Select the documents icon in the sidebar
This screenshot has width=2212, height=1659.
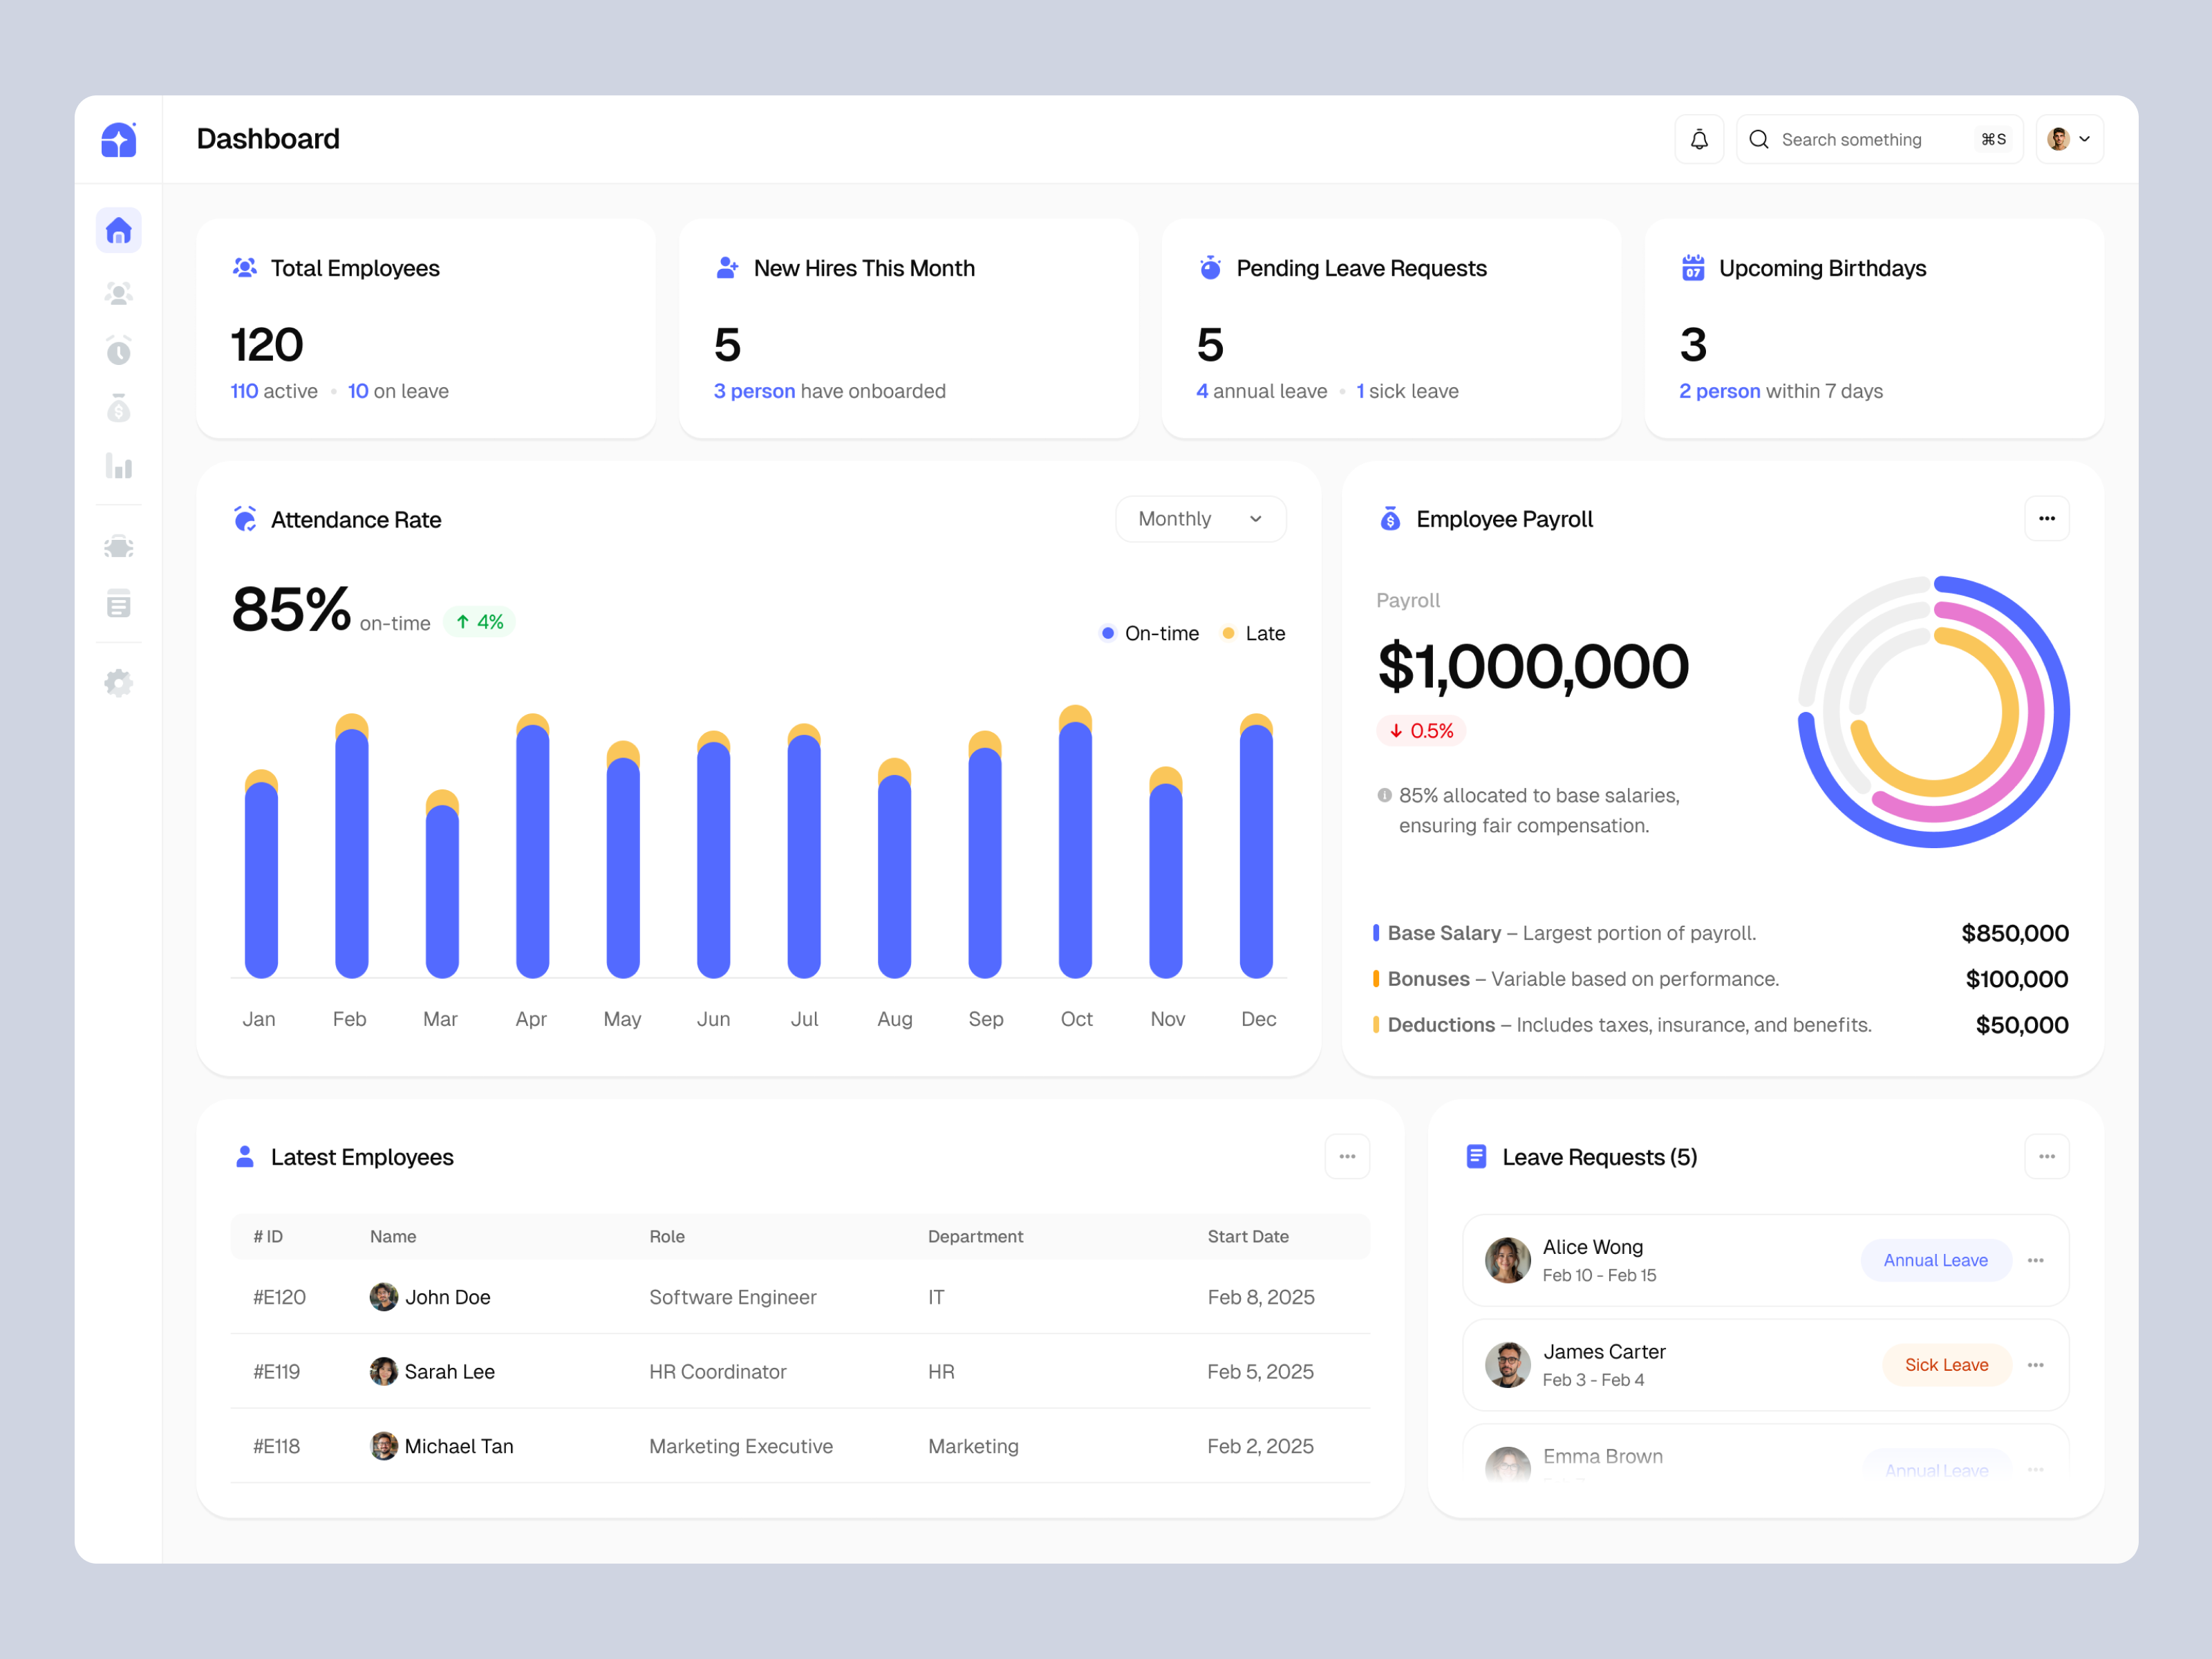pyautogui.click(x=119, y=603)
